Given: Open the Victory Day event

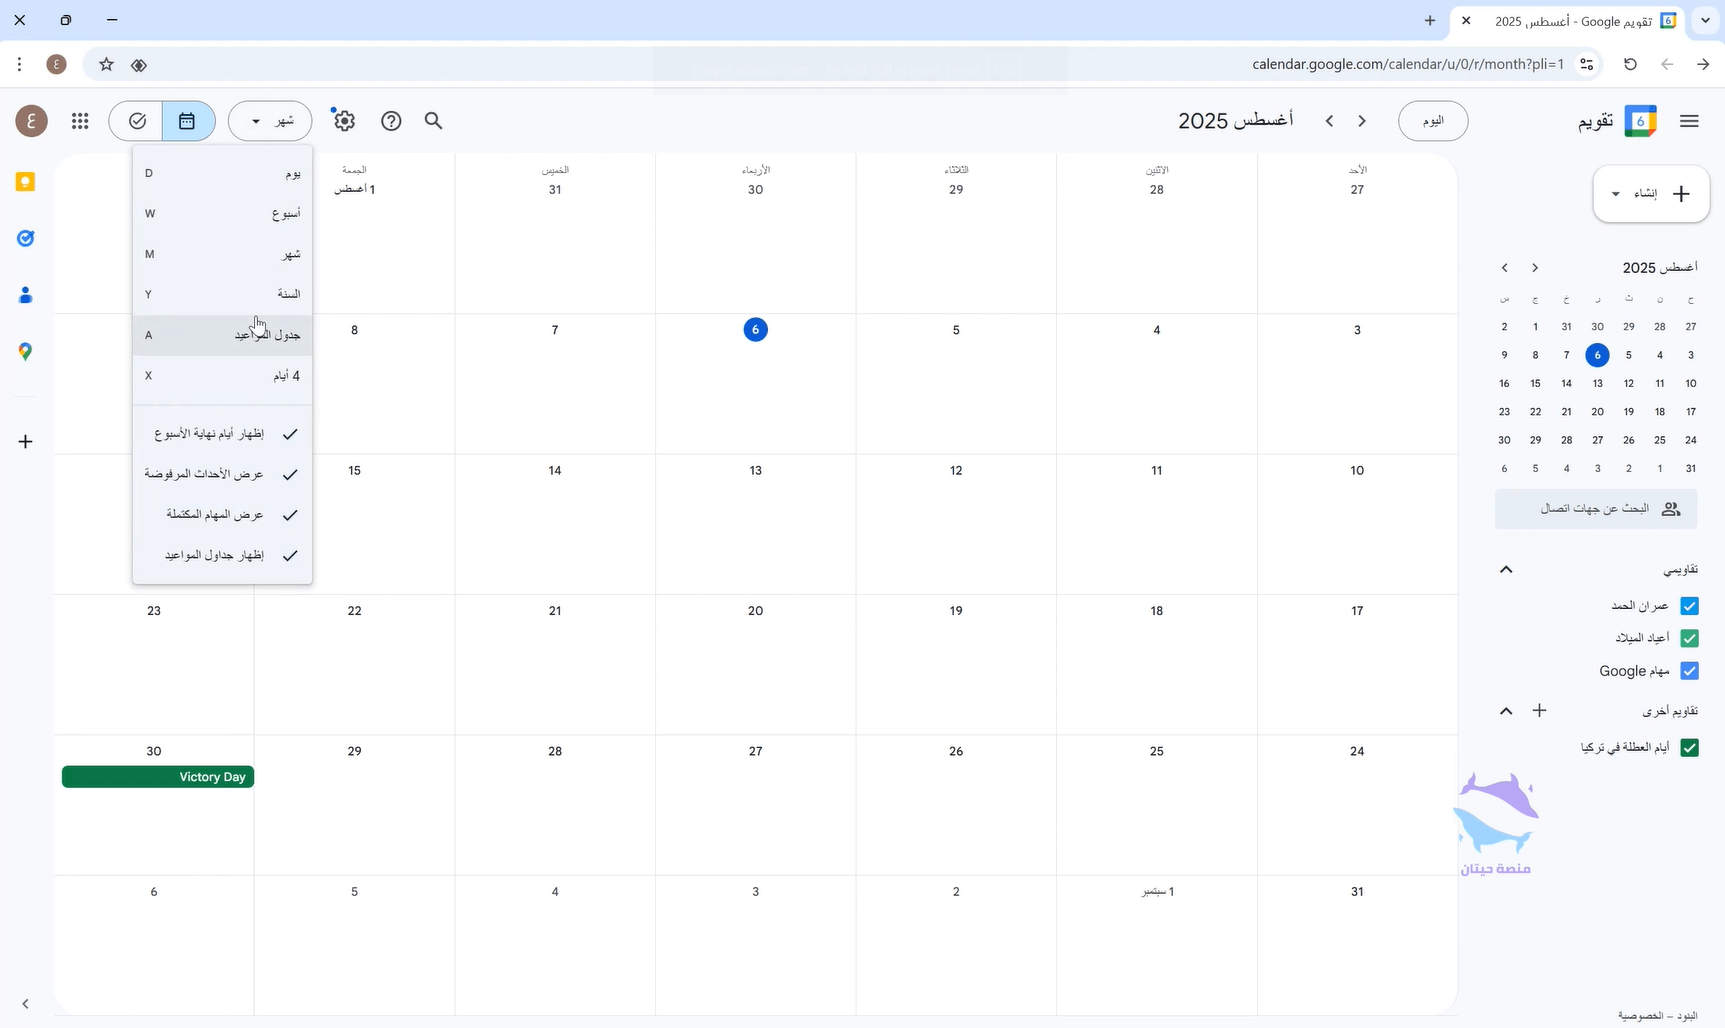Looking at the screenshot, I should point(158,777).
